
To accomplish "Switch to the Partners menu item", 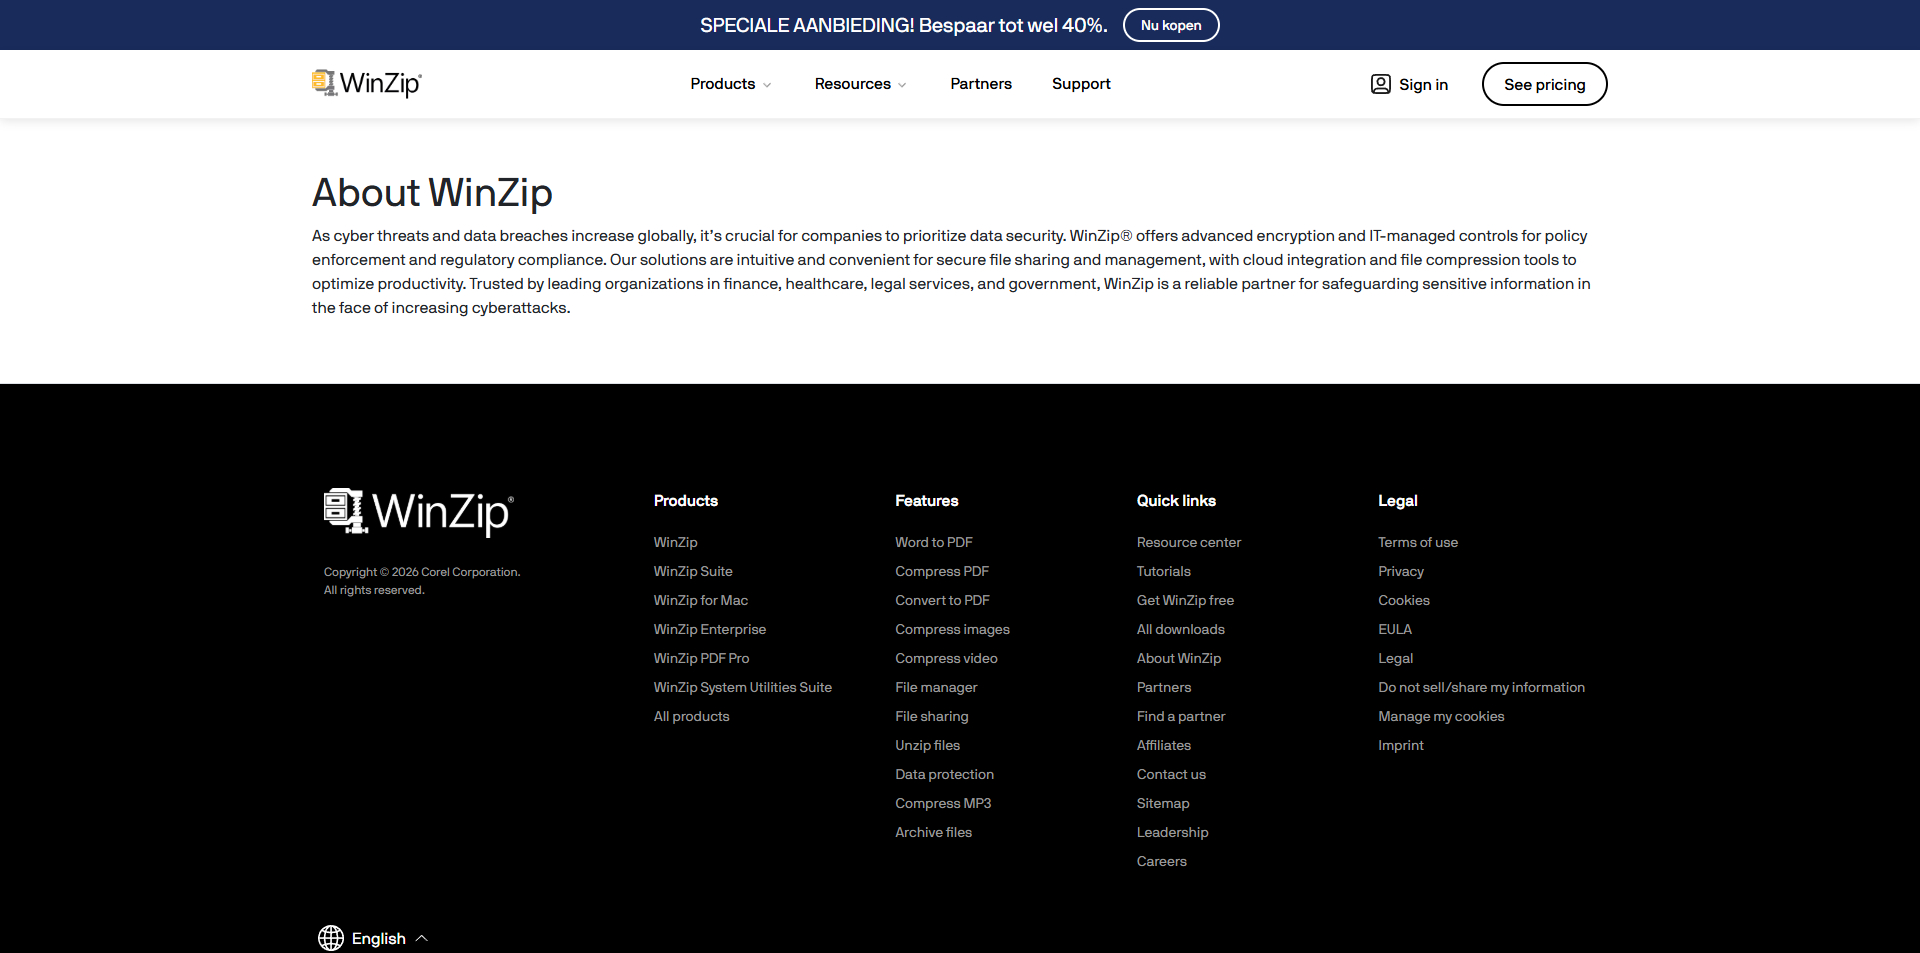I will point(980,84).
